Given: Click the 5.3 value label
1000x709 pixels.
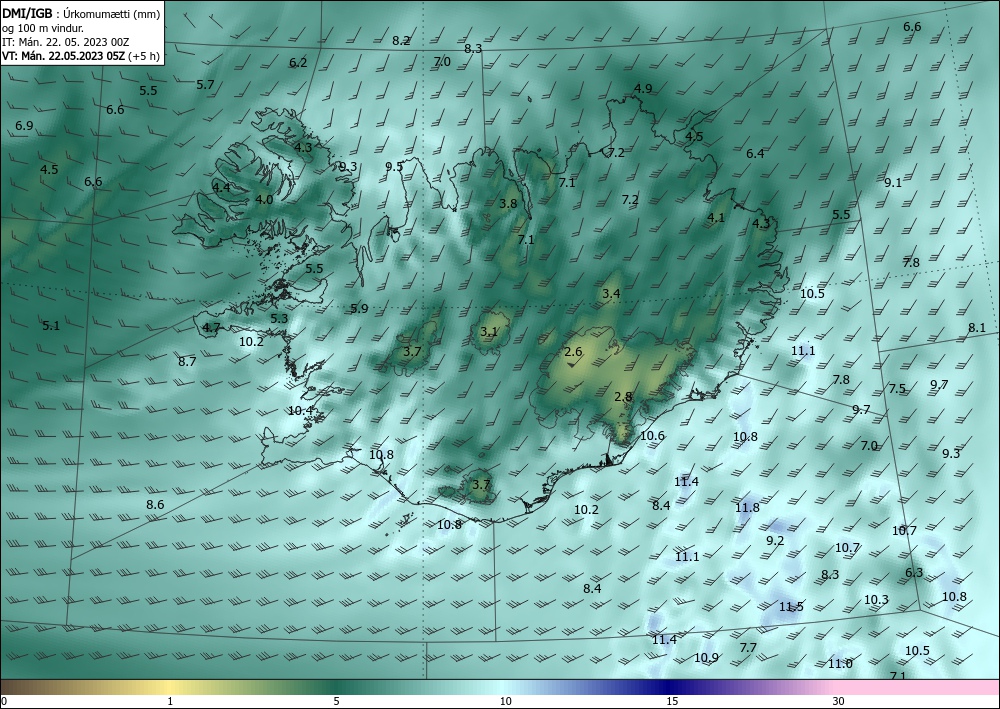Looking at the screenshot, I should click(x=279, y=319).
